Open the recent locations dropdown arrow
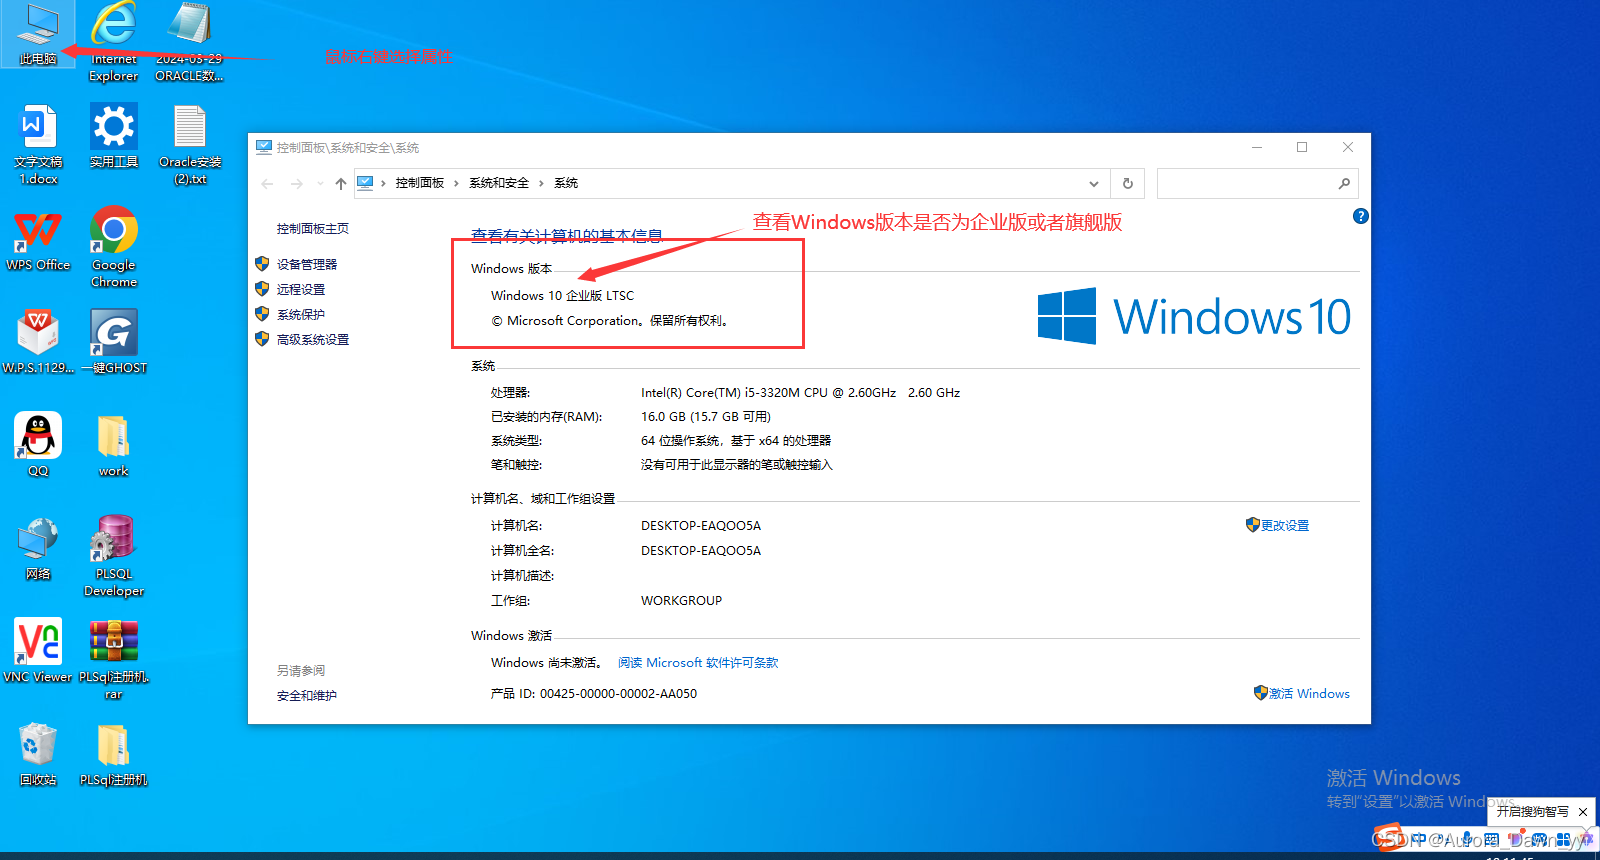Viewport: 1600px width, 860px height. click(x=320, y=183)
